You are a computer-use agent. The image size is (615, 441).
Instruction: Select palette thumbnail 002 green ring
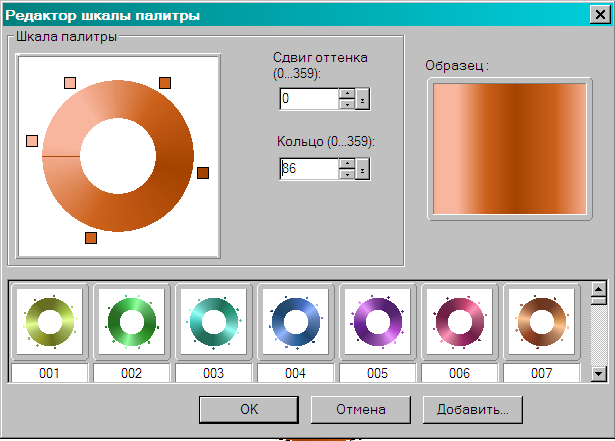[x=131, y=322]
